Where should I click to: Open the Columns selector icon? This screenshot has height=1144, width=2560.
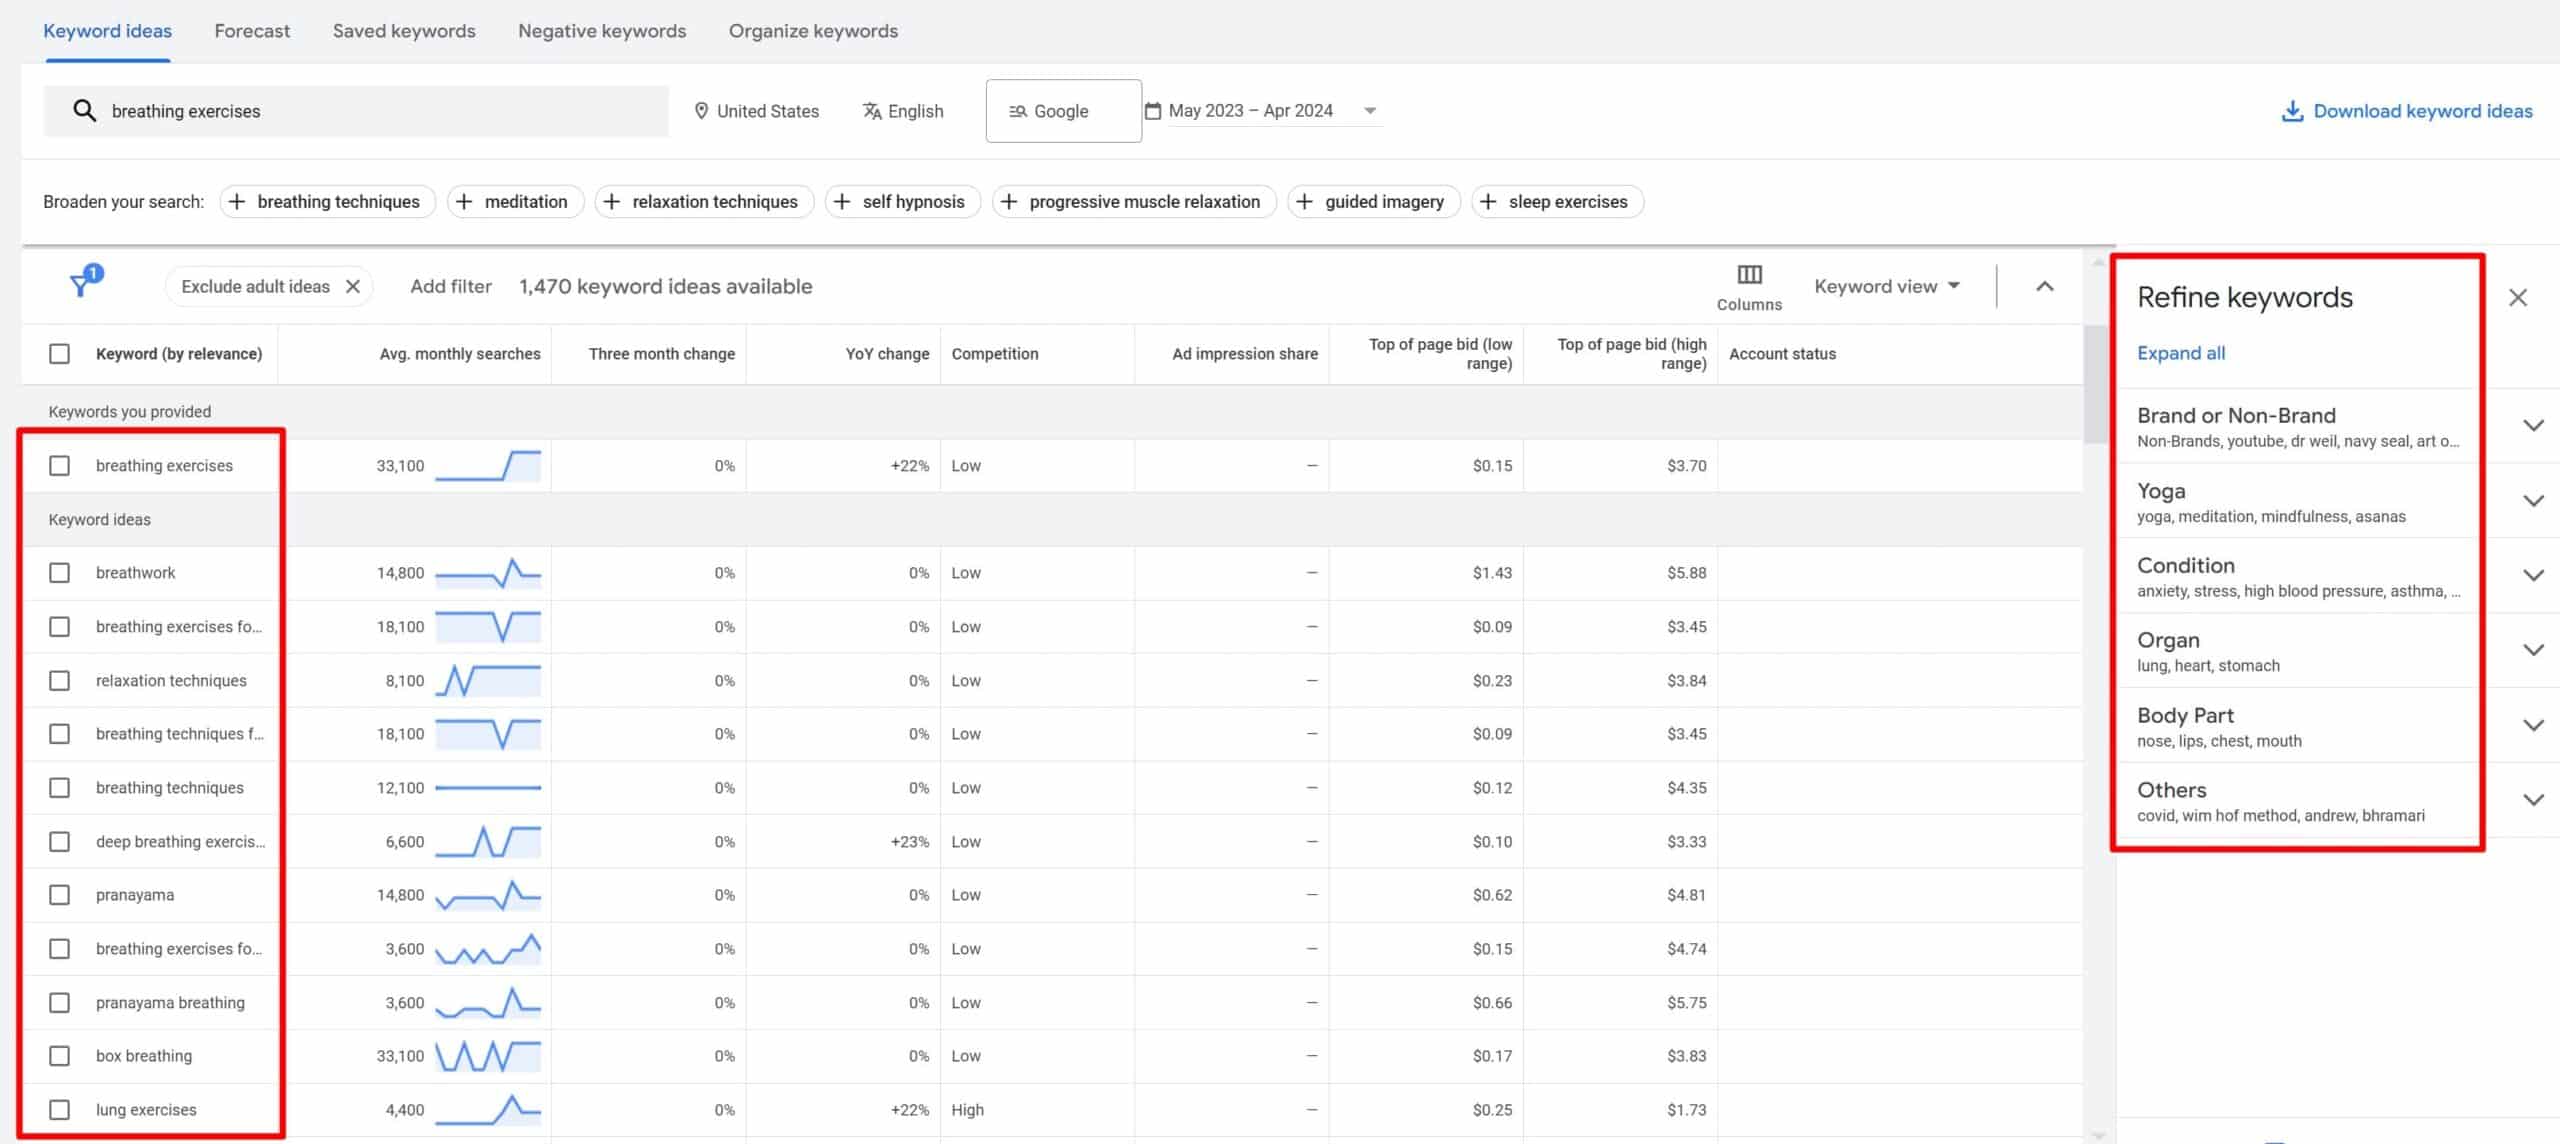click(1748, 275)
